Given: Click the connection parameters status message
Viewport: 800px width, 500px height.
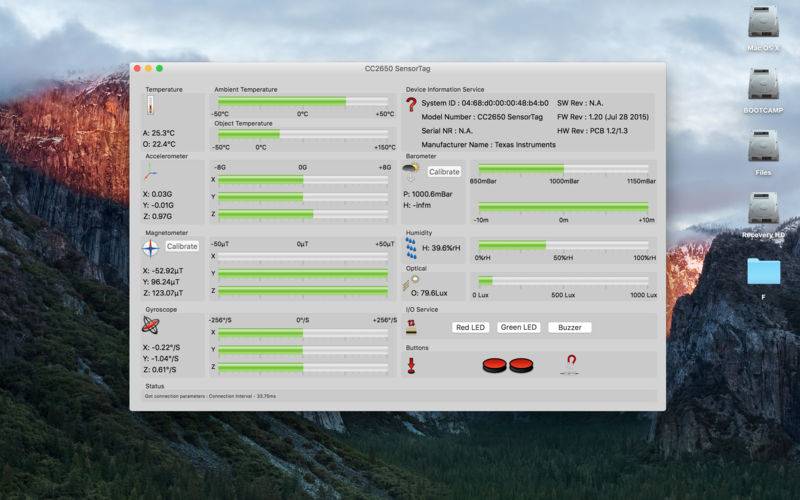Looking at the screenshot, I should pos(210,396).
